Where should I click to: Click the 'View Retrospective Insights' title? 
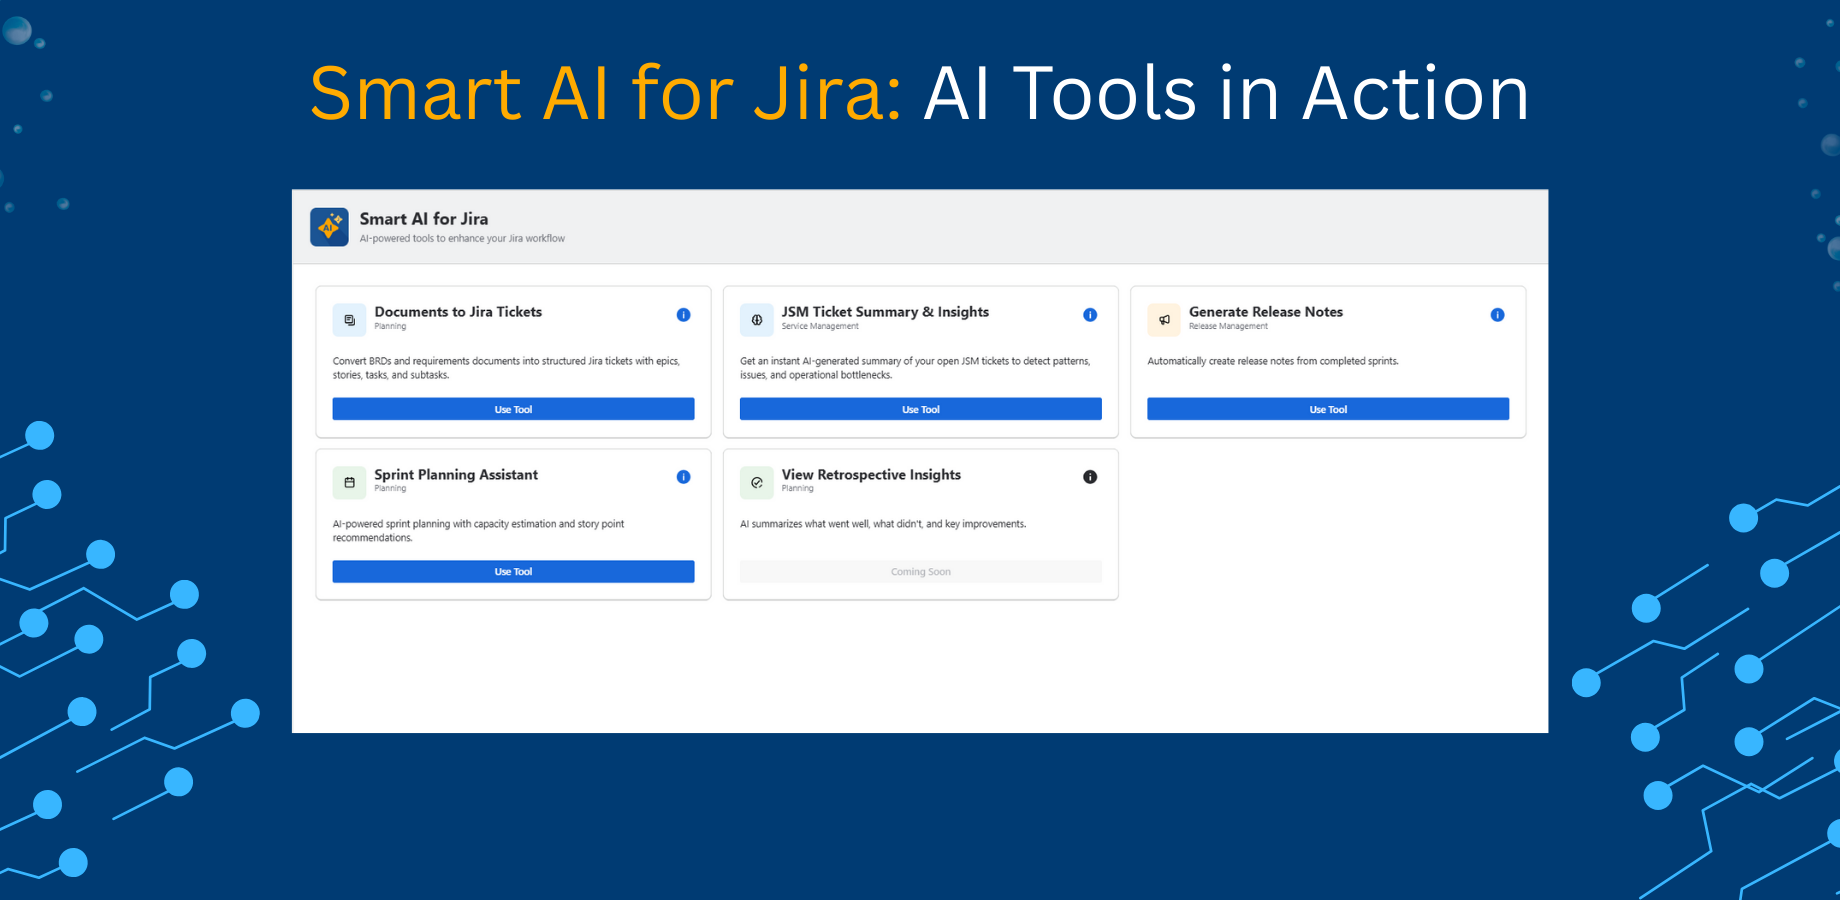coord(871,474)
